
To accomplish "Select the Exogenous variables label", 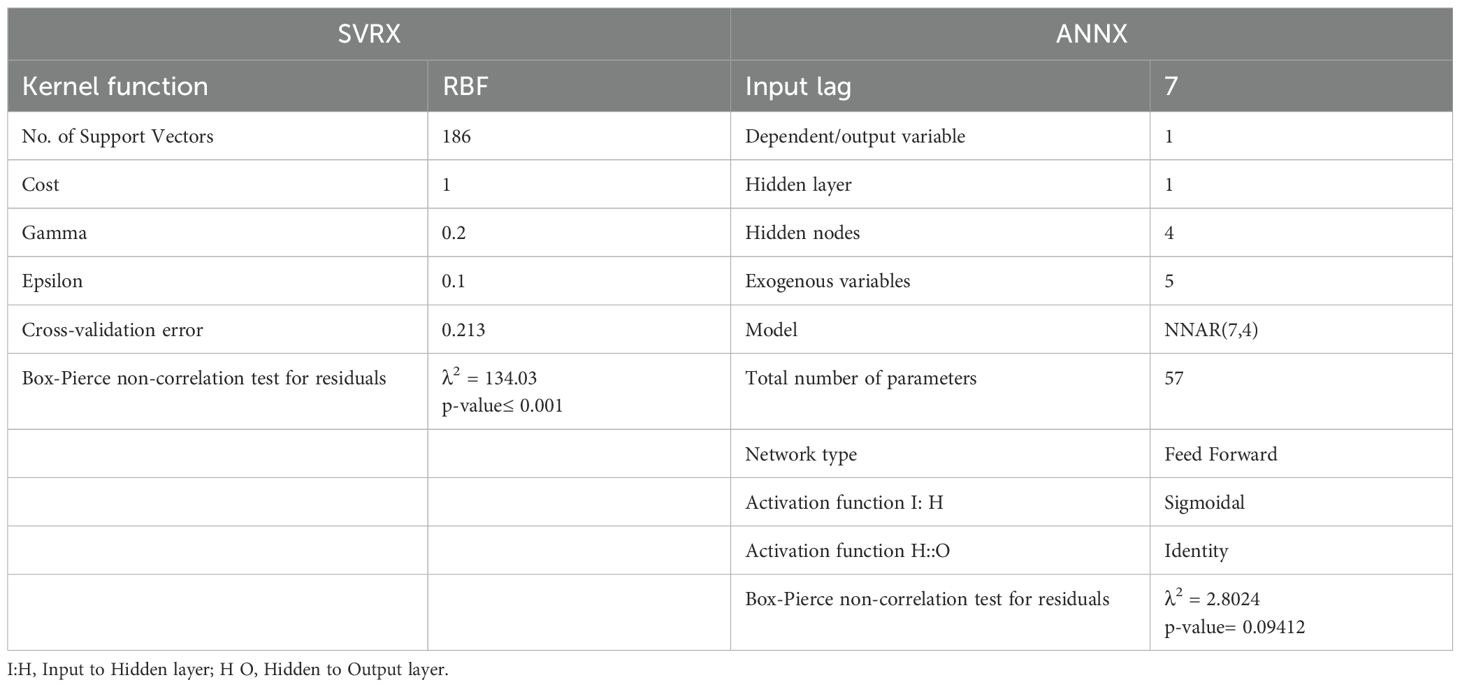I will click(827, 281).
